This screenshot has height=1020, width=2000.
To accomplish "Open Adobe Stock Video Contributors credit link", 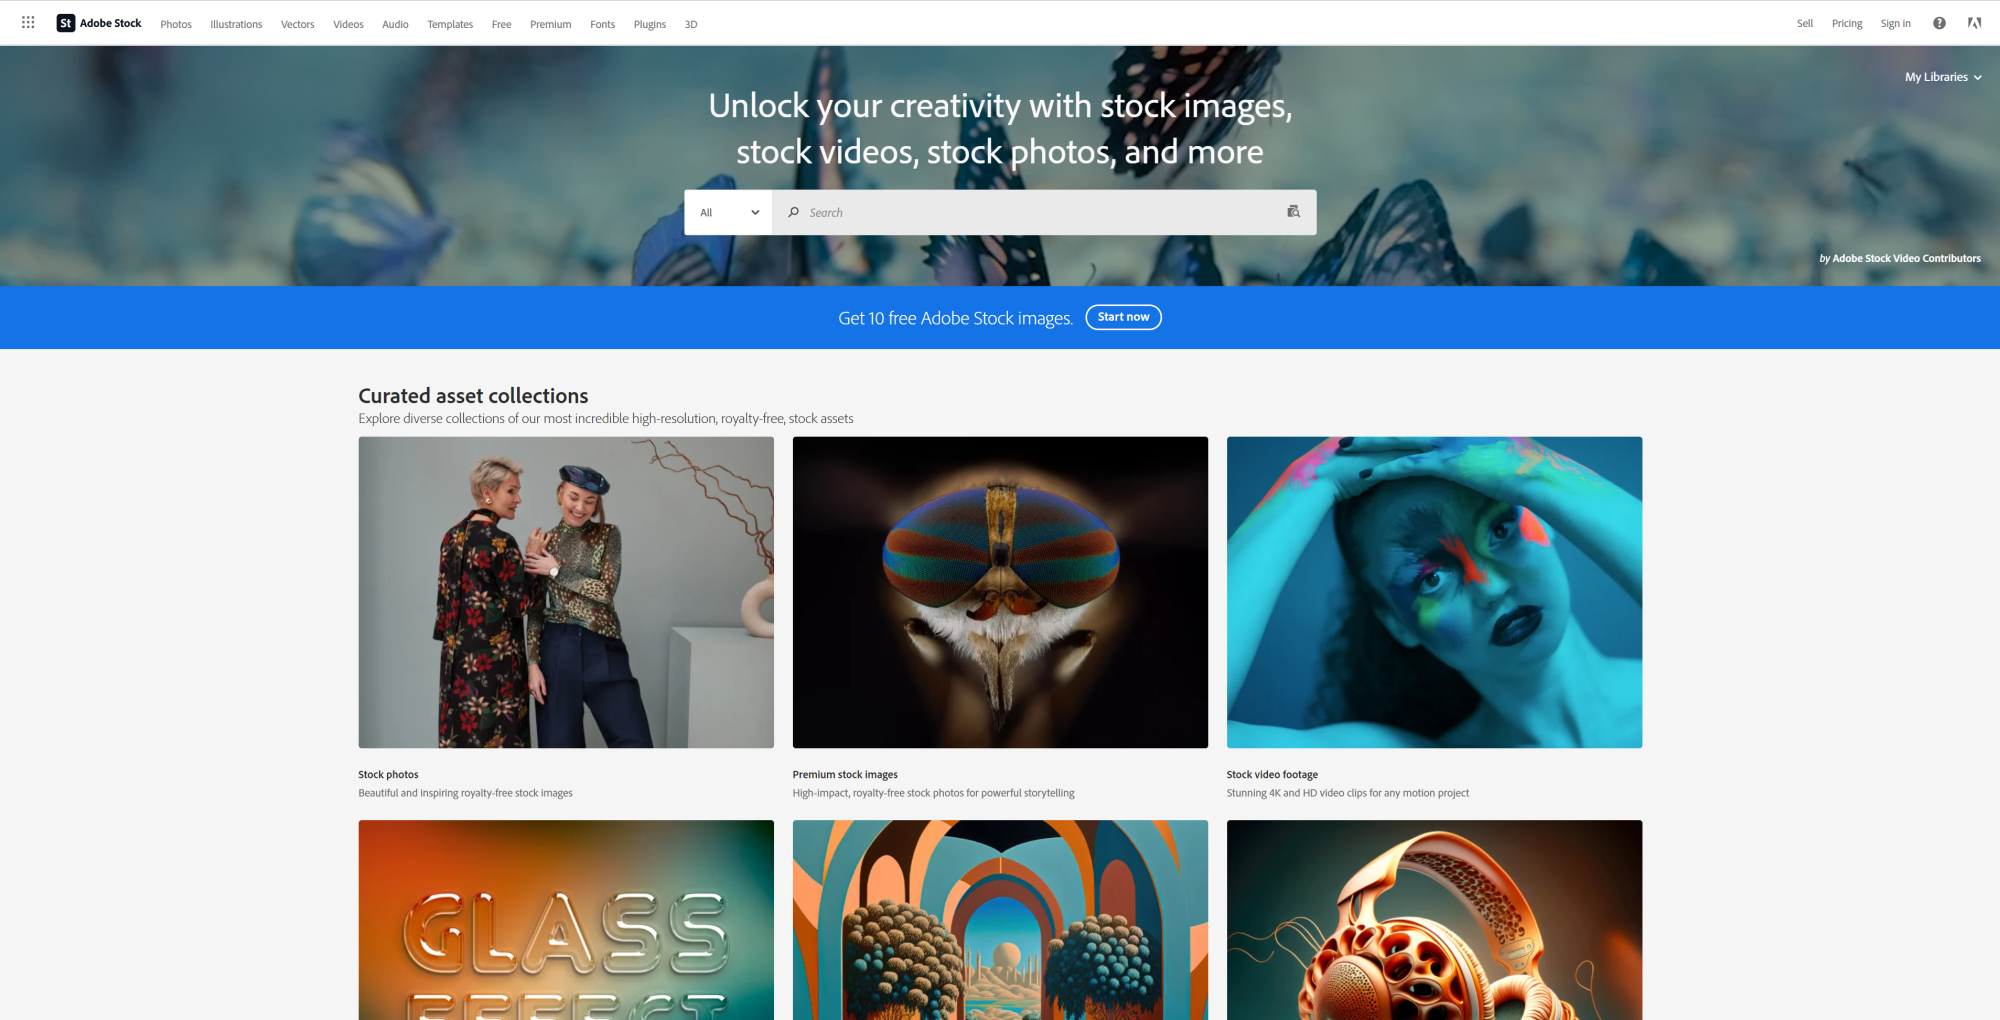I will 1906,258.
